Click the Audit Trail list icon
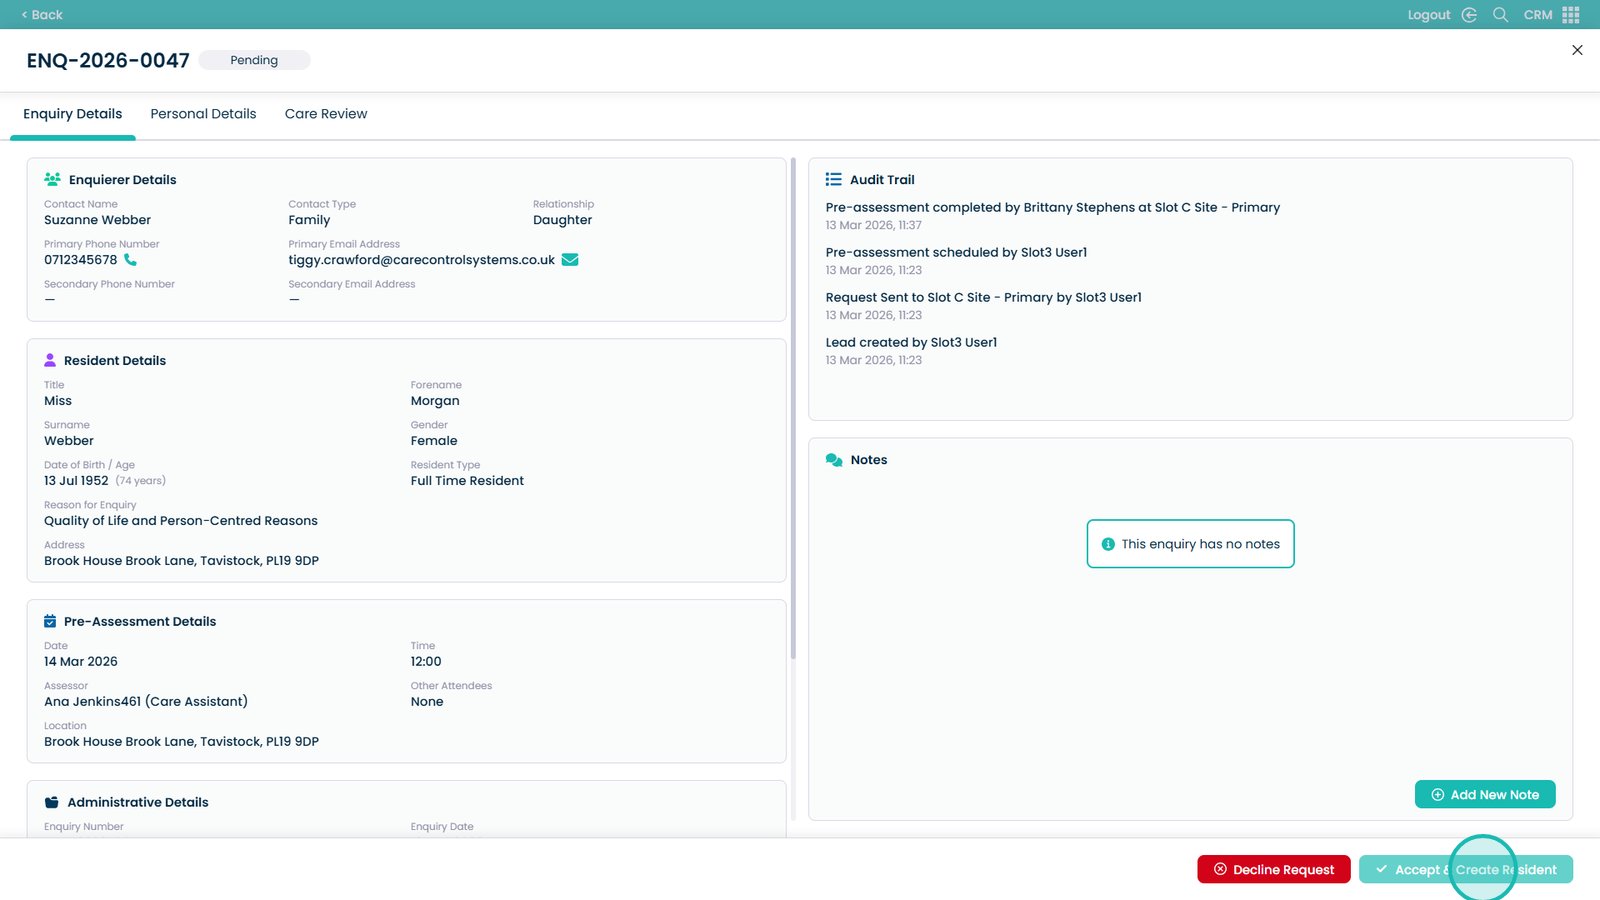Image resolution: width=1600 pixels, height=900 pixels. (833, 180)
